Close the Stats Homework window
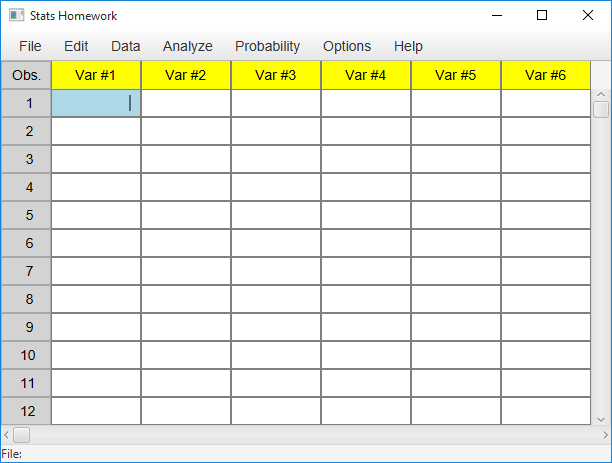 pos(587,16)
